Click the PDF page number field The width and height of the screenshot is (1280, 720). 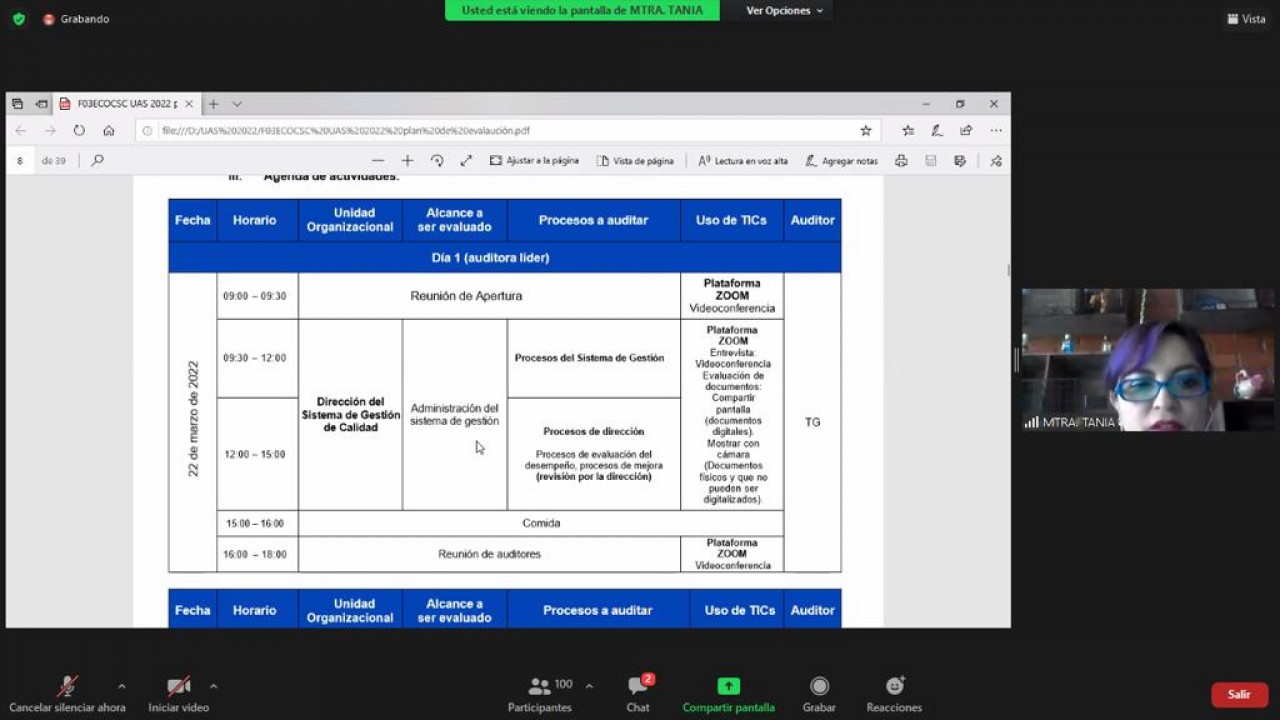point(20,160)
